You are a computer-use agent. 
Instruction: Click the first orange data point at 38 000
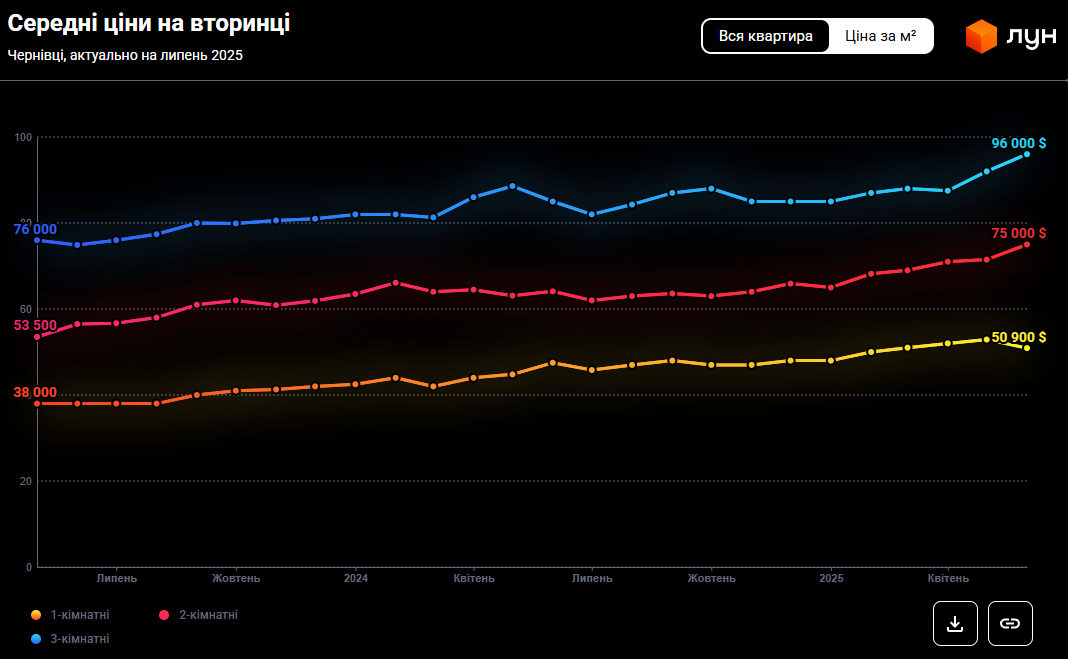[x=37, y=403]
